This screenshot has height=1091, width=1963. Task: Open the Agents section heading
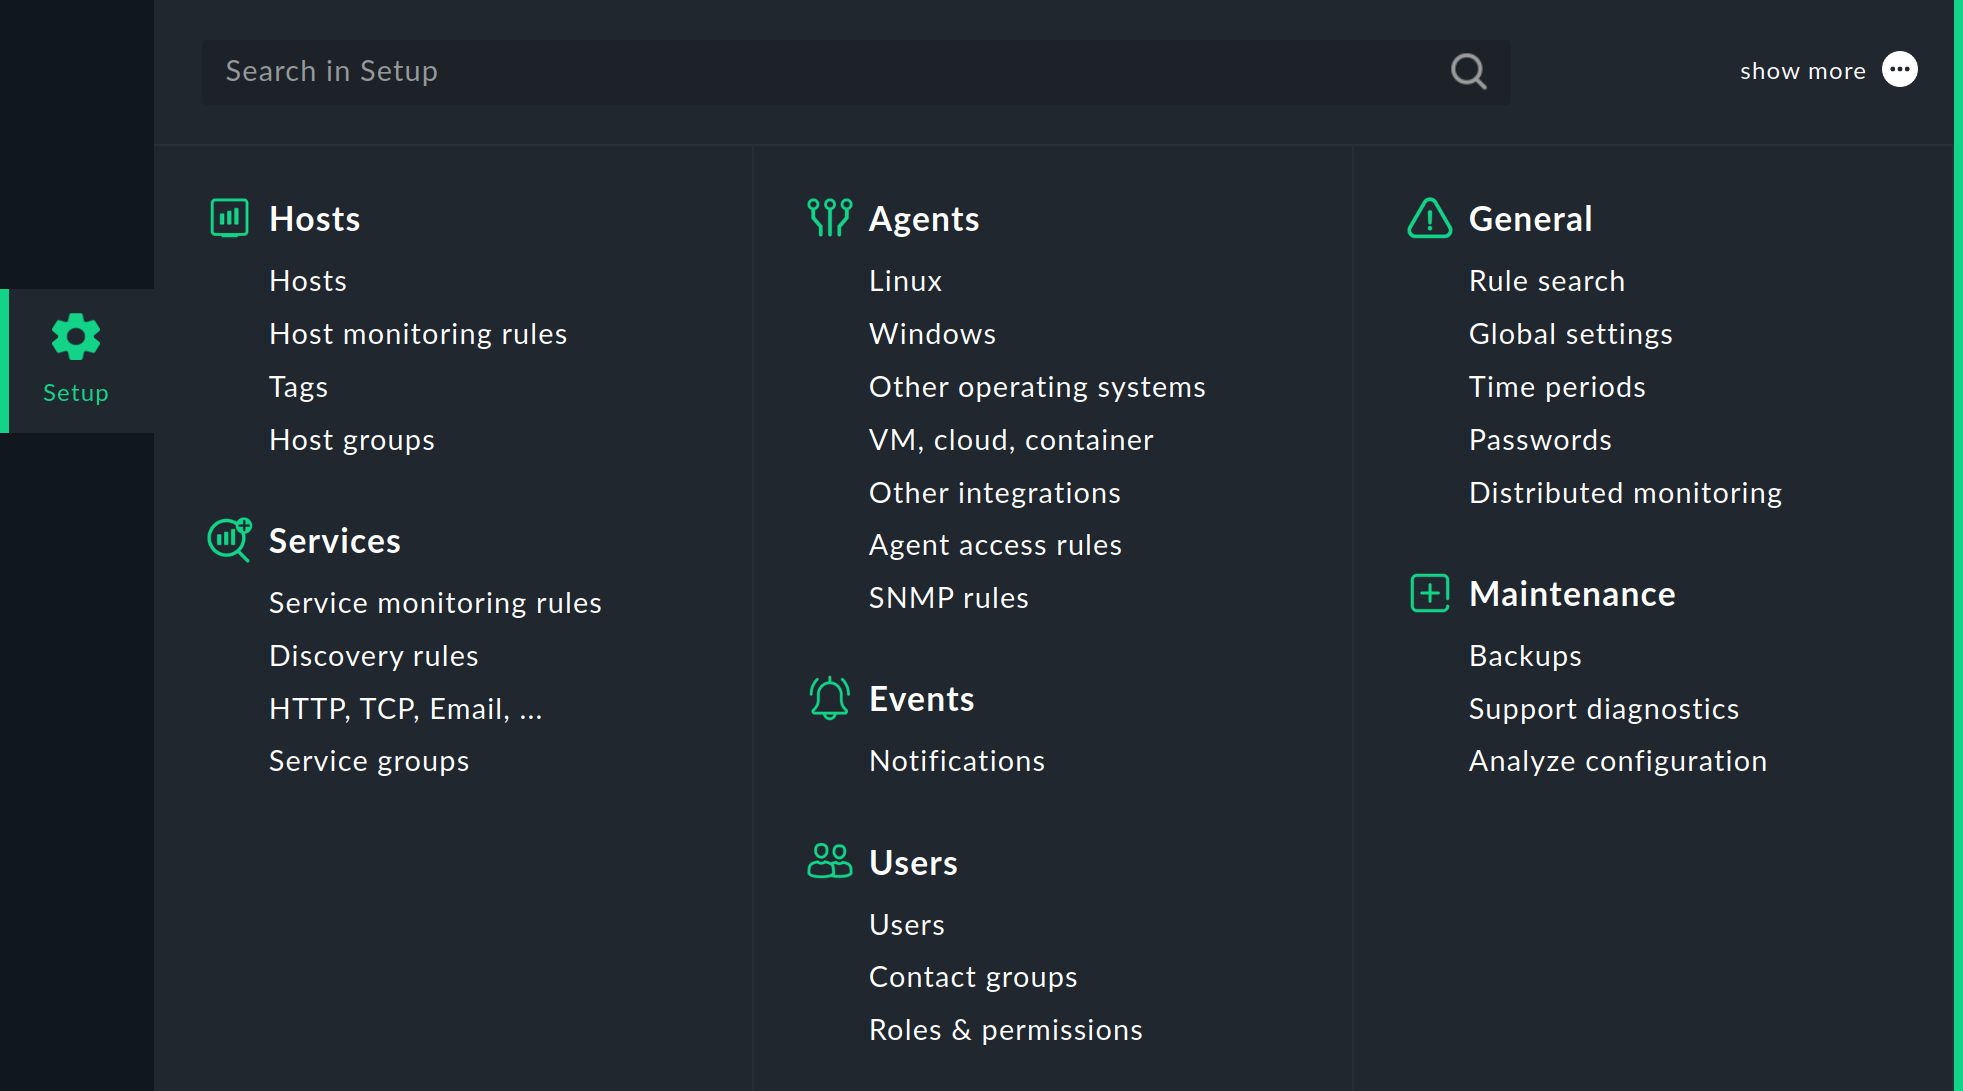click(x=924, y=219)
